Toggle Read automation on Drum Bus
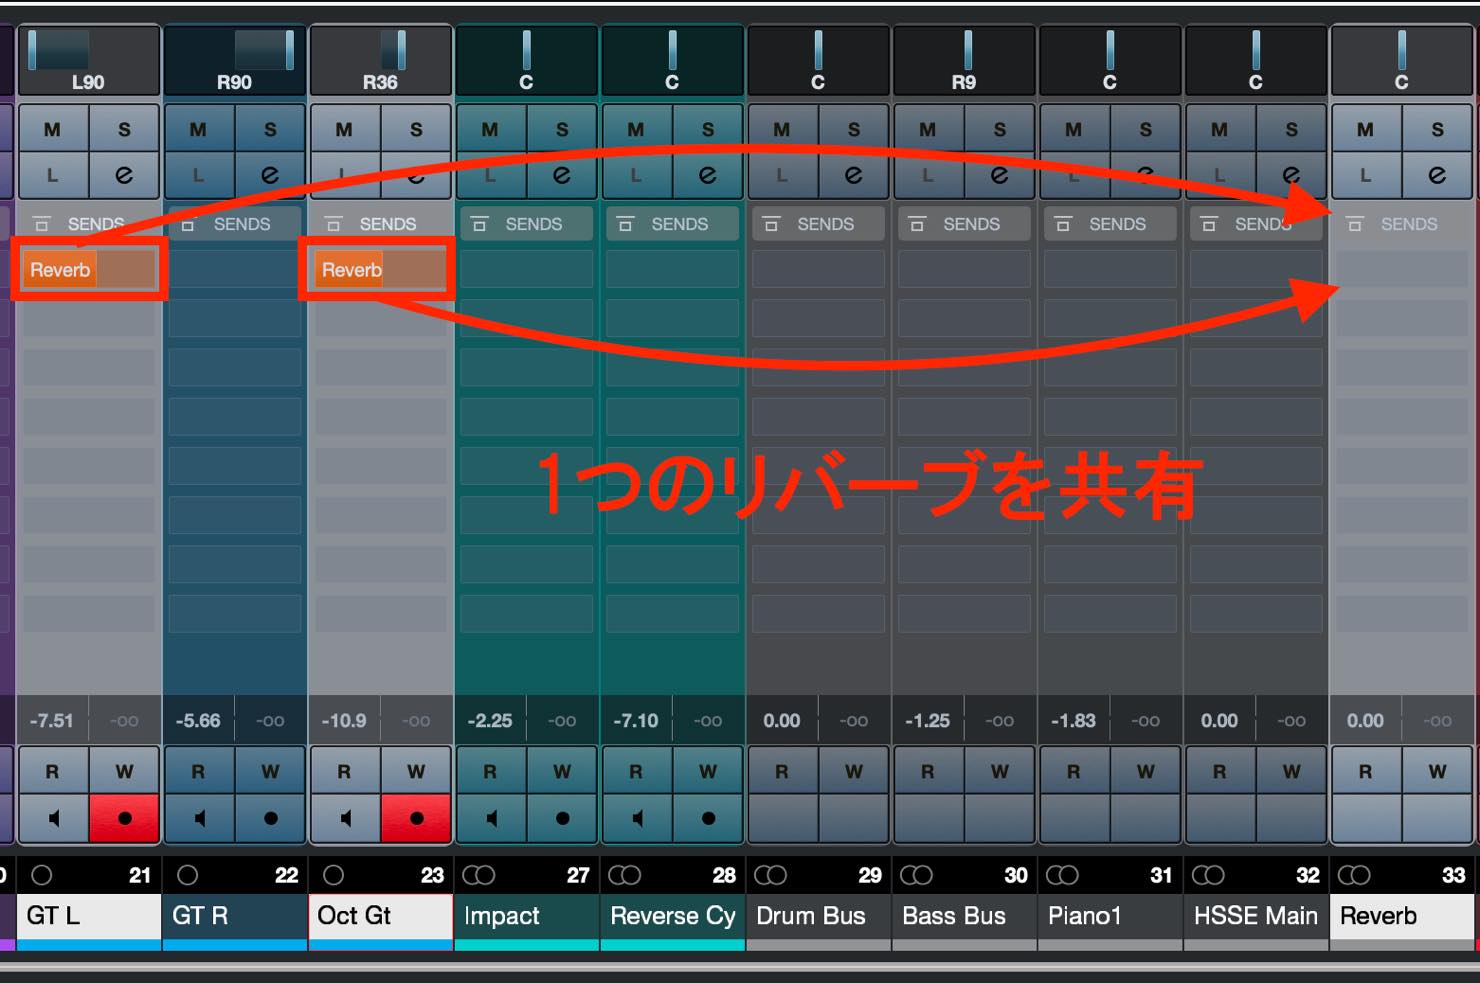This screenshot has width=1480, height=983. tap(783, 771)
